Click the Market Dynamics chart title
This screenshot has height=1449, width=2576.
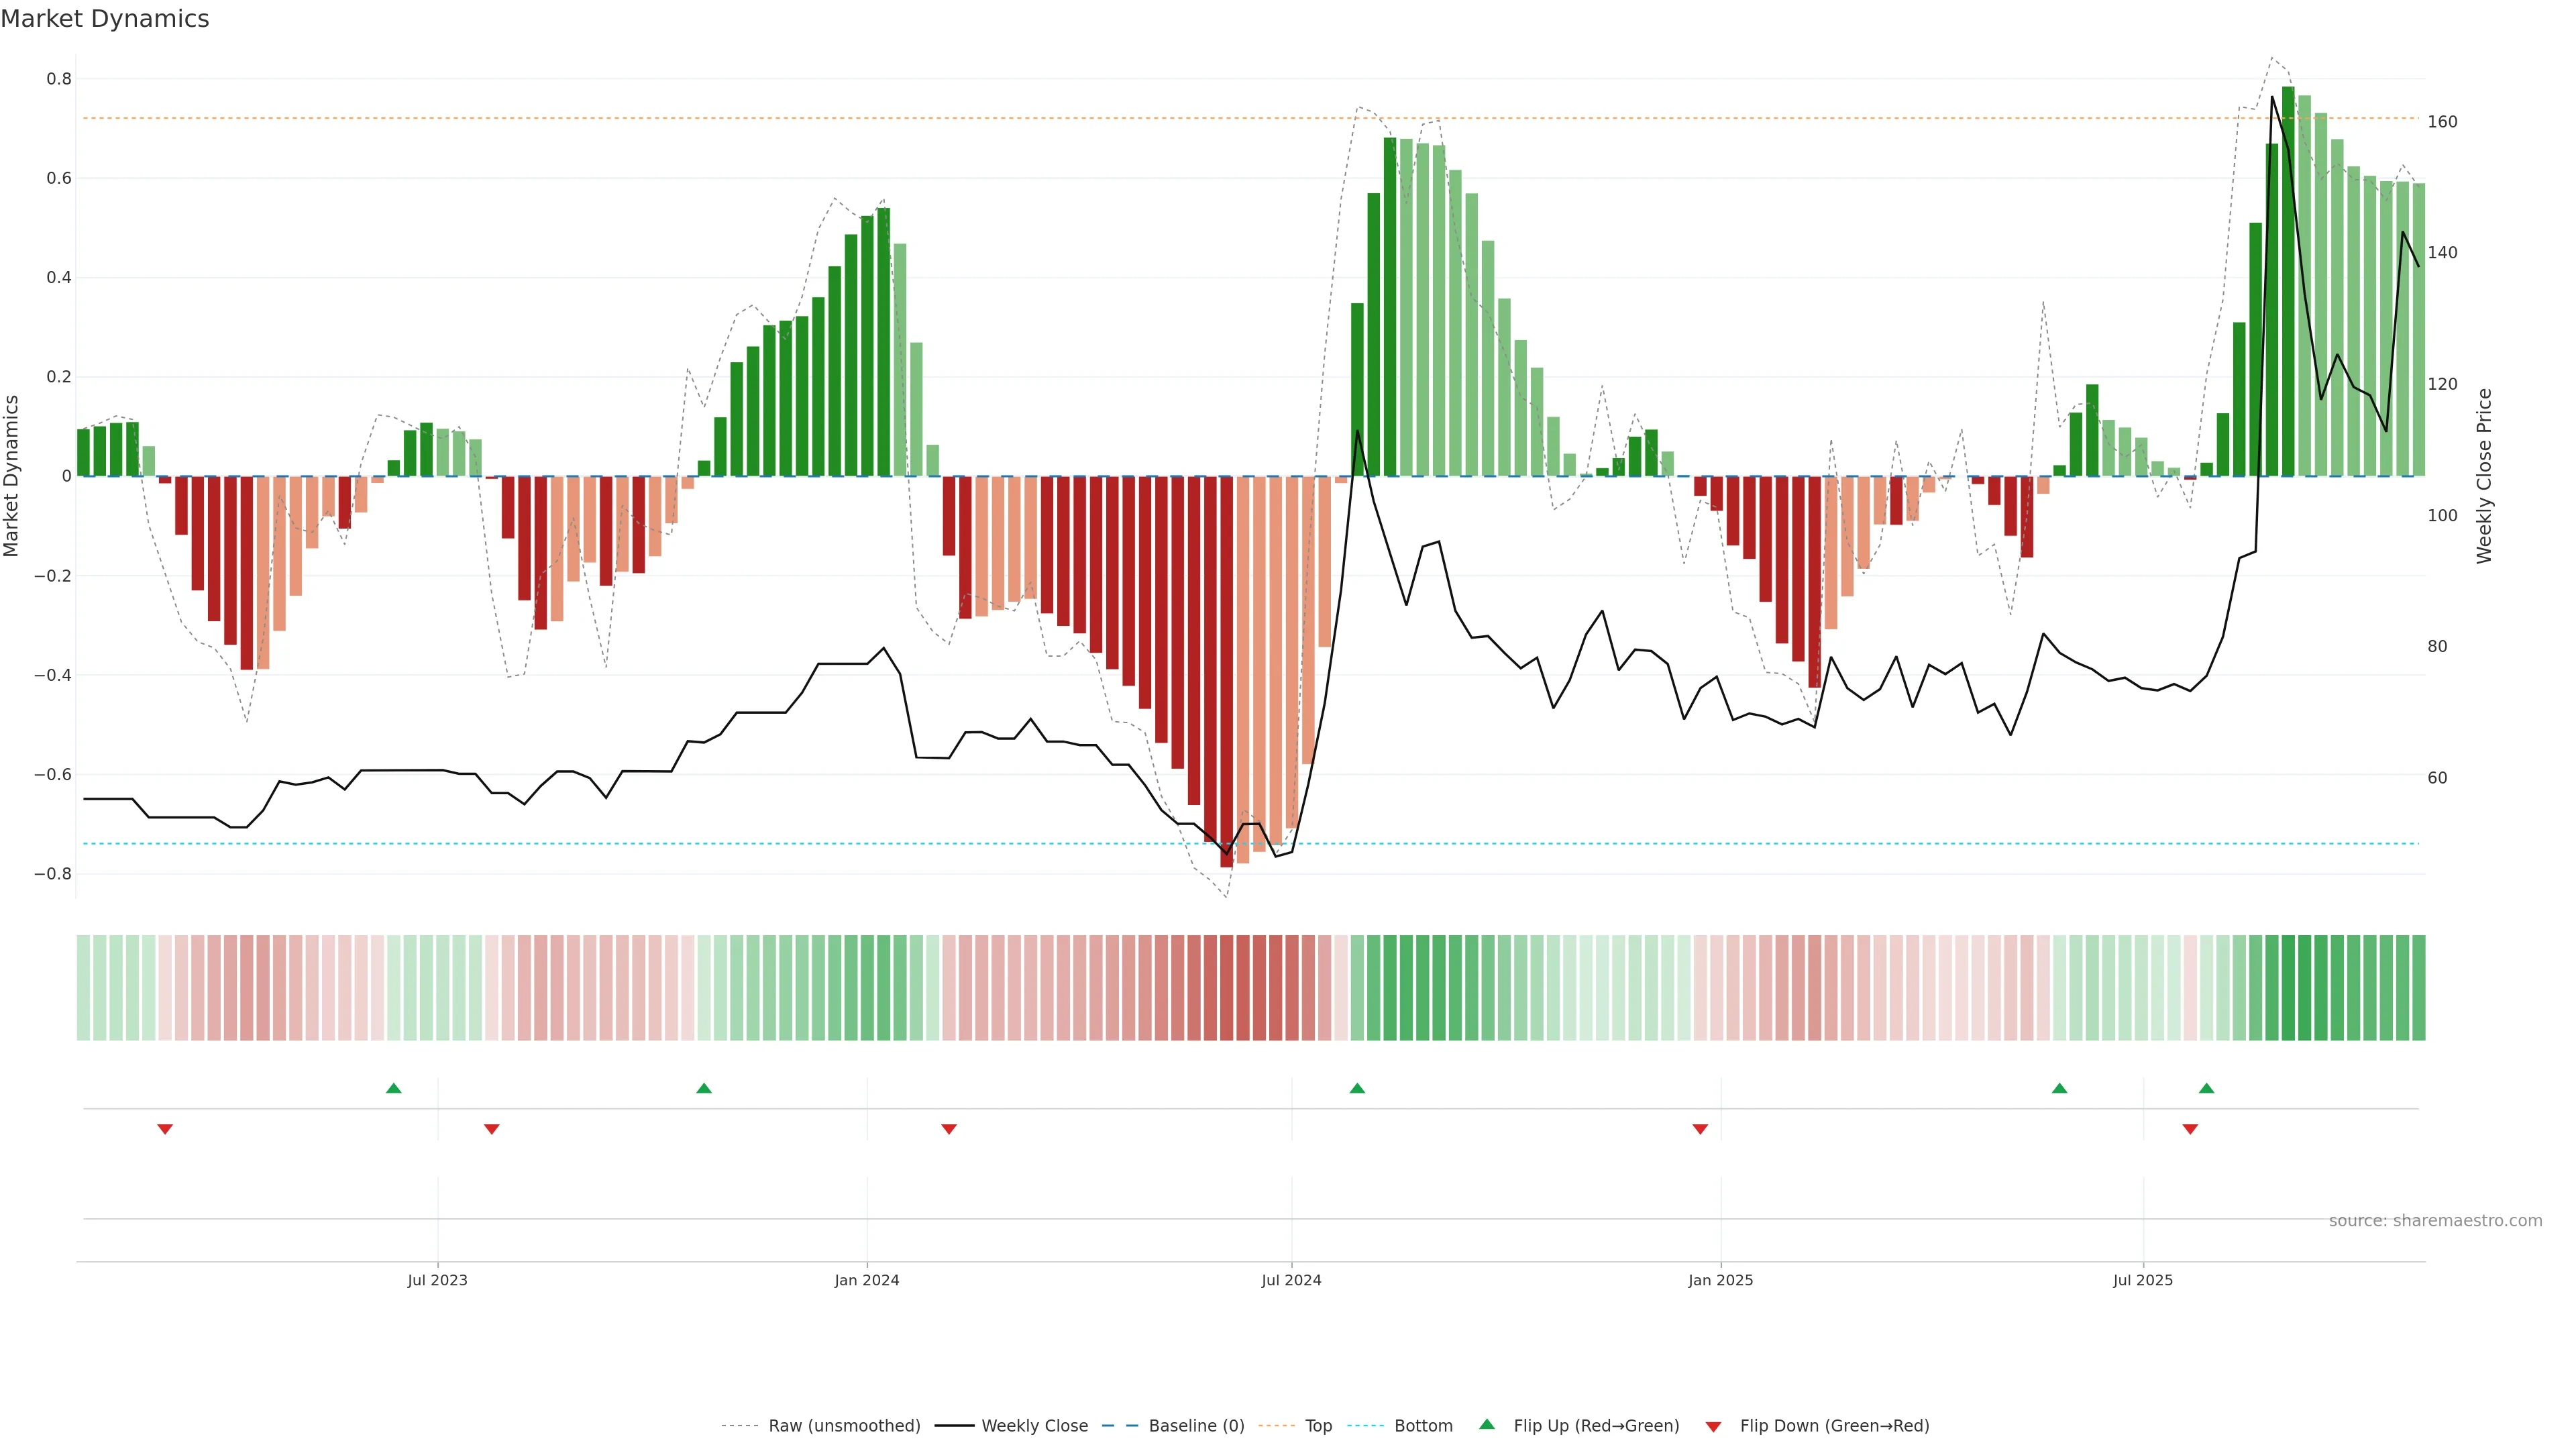[105, 19]
